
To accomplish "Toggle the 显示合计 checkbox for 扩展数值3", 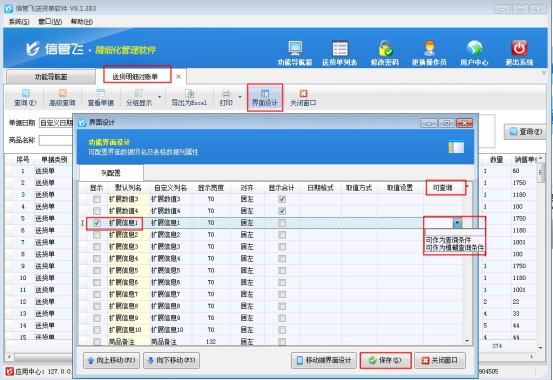I will pos(282,199).
